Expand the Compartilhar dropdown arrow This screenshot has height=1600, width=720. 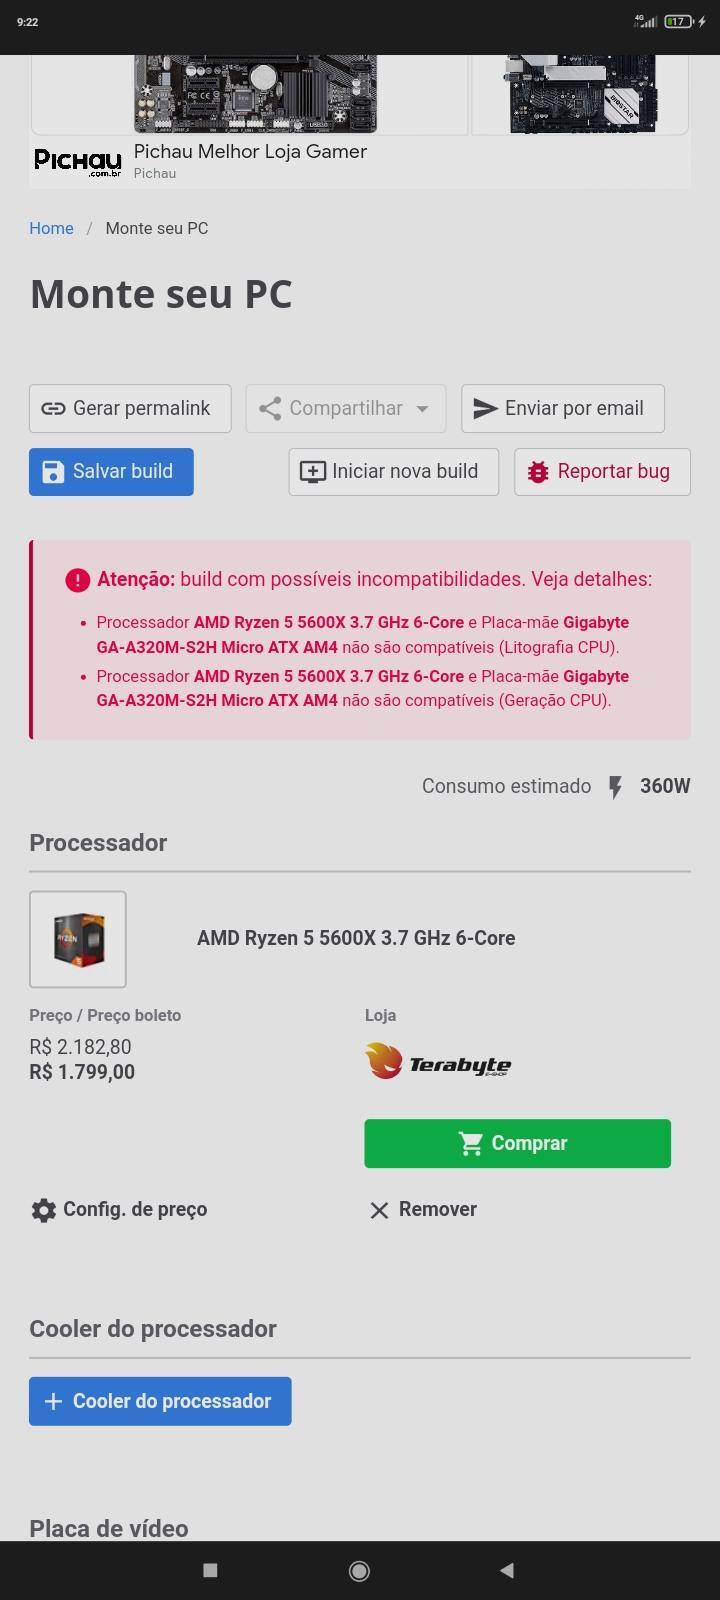tap(422, 409)
